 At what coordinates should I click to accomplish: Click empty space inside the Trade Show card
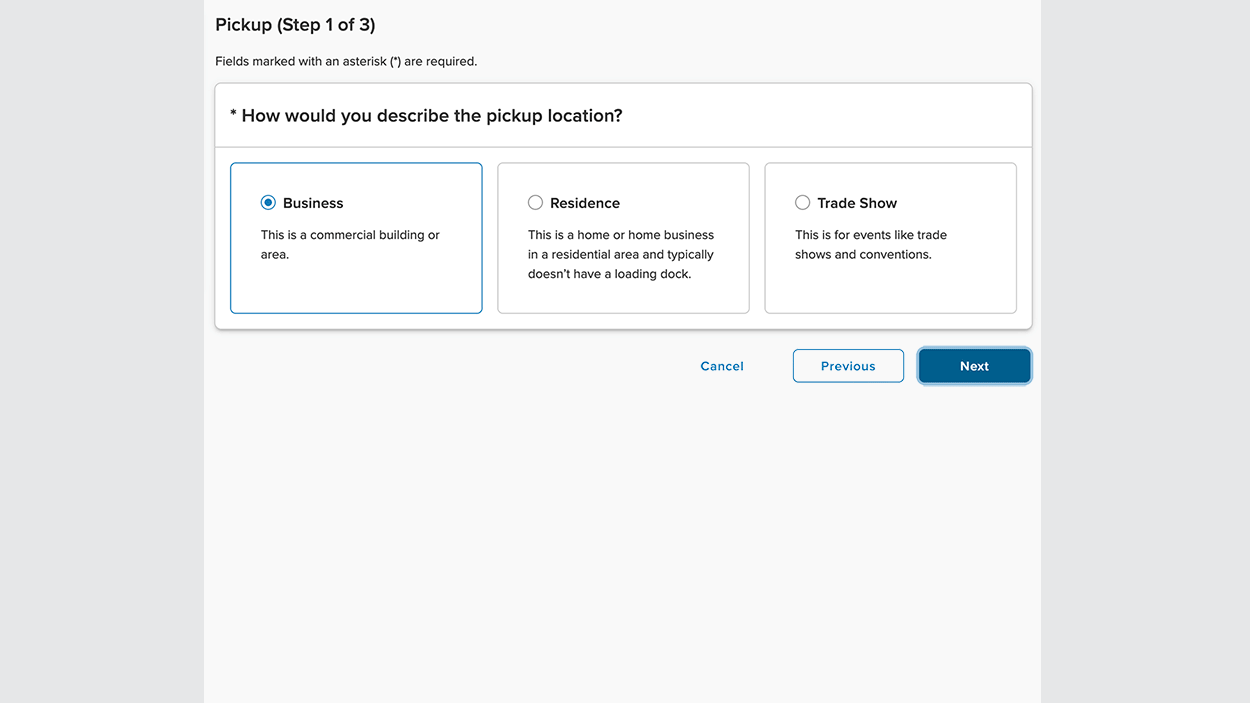click(x=890, y=288)
